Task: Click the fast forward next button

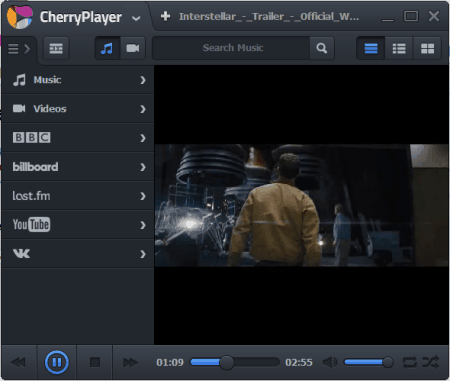Action: [130, 362]
